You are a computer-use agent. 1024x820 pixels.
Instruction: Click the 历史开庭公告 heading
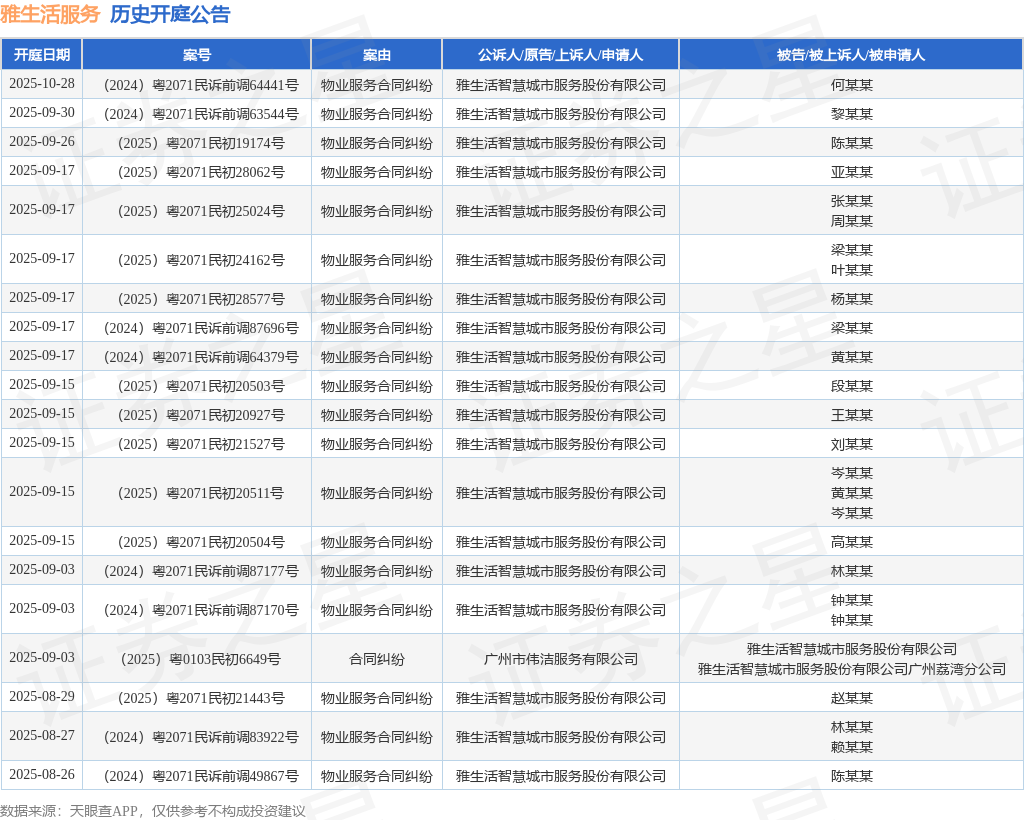click(x=169, y=14)
